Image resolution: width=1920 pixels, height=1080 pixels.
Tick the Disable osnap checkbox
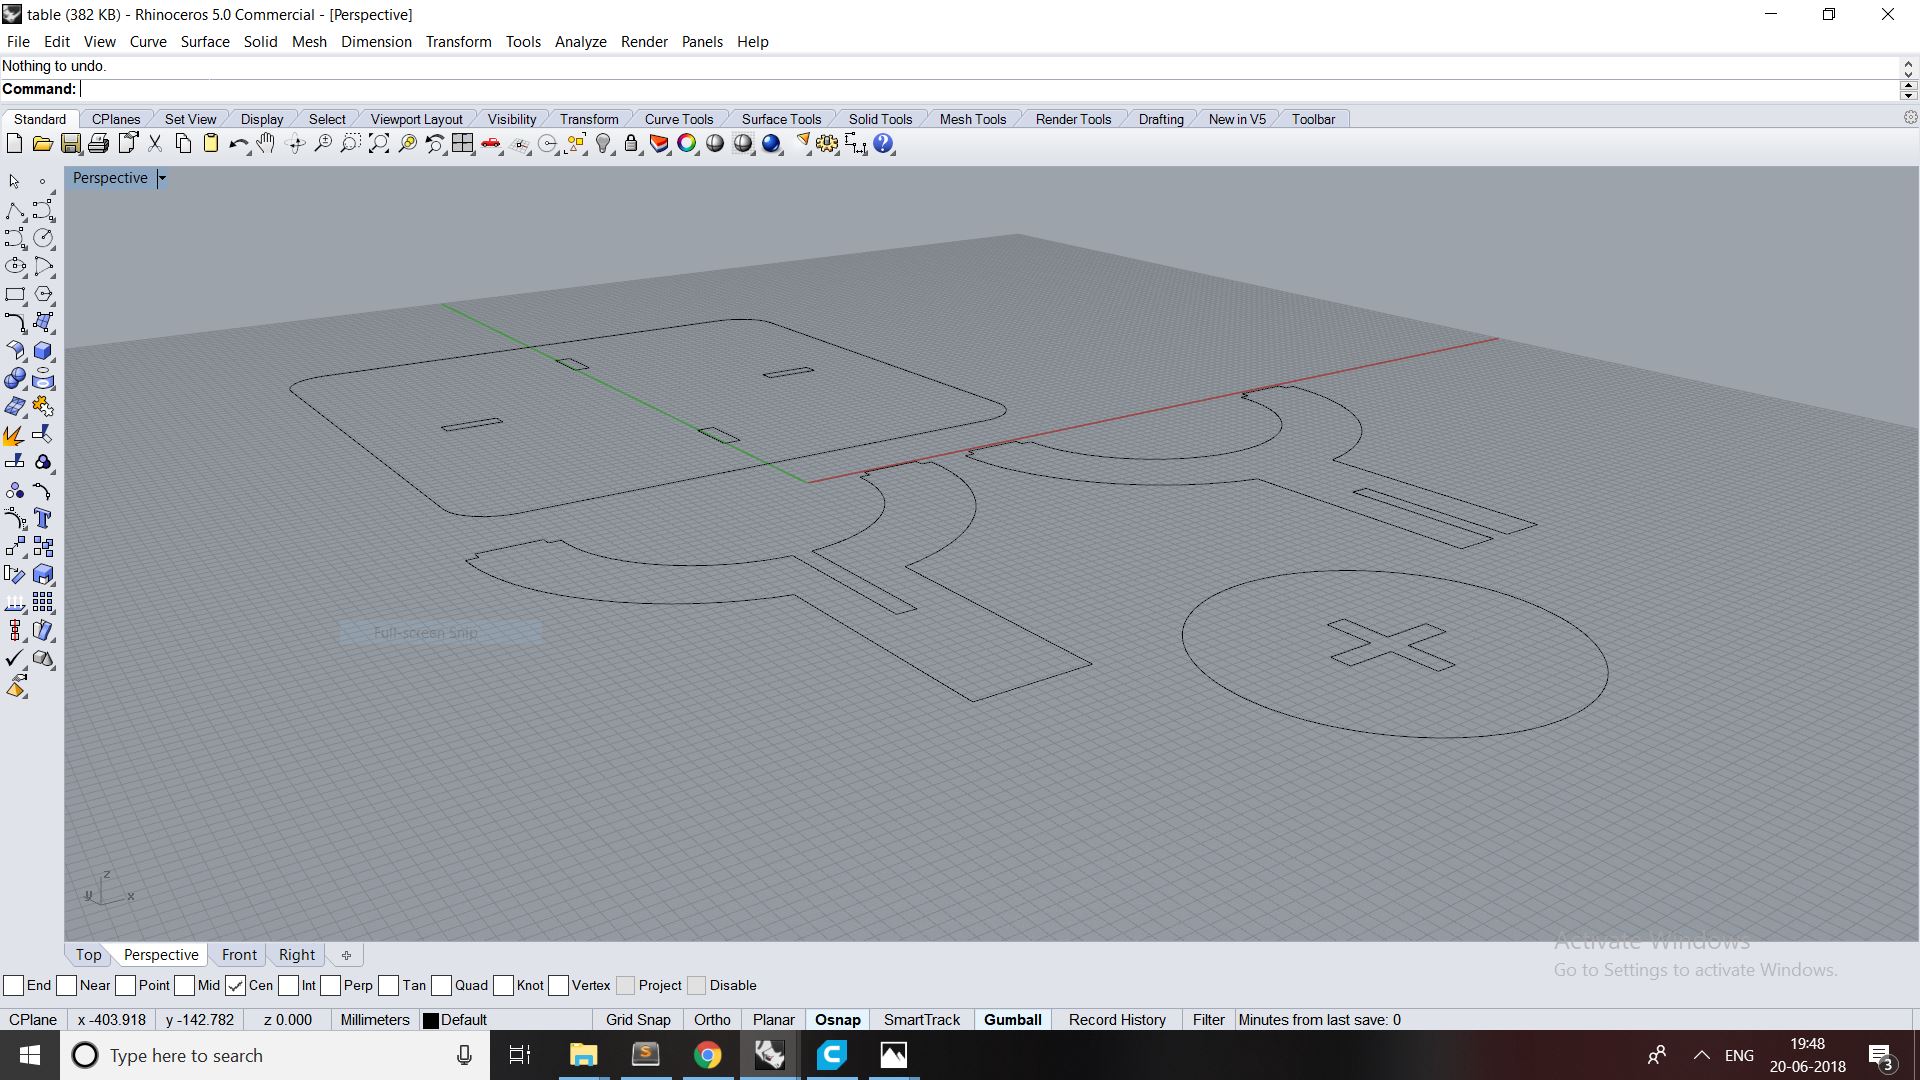[x=697, y=985]
